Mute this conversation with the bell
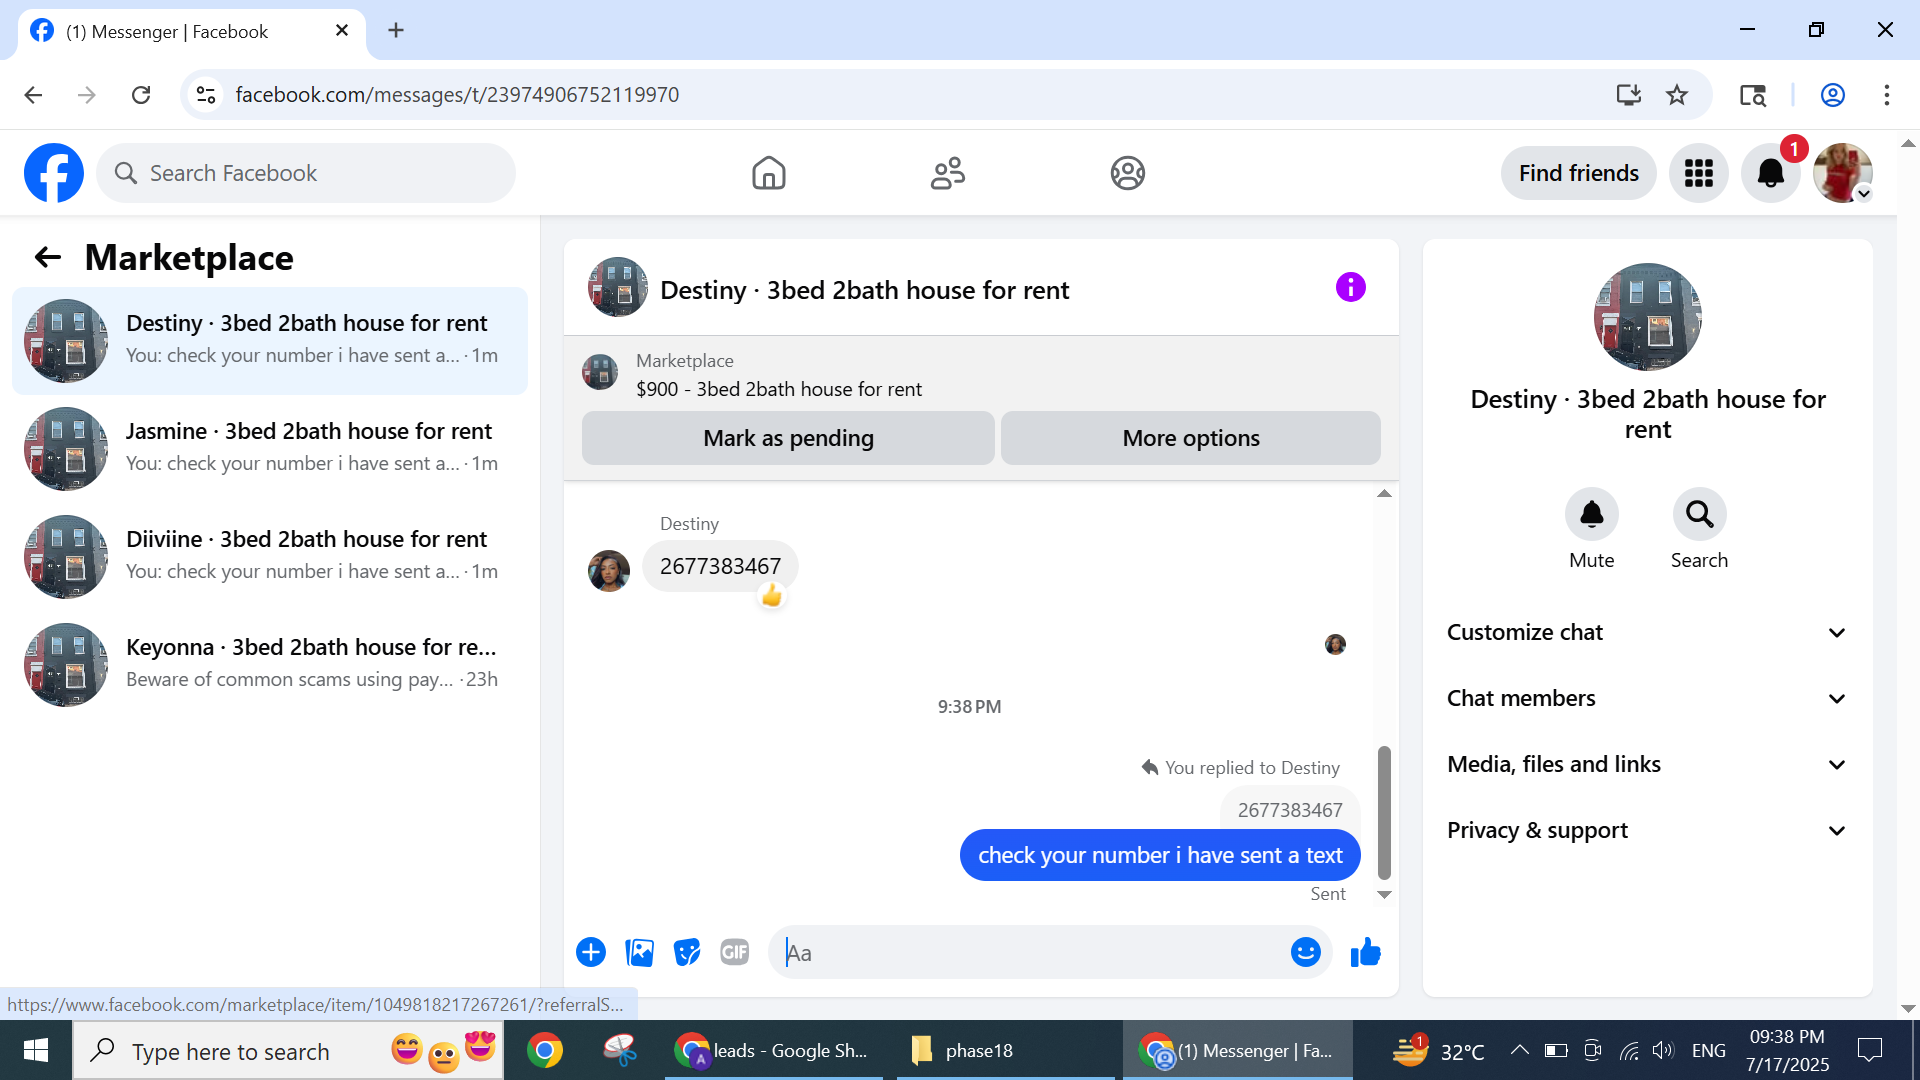Image resolution: width=1920 pixels, height=1080 pixels. [1592, 514]
